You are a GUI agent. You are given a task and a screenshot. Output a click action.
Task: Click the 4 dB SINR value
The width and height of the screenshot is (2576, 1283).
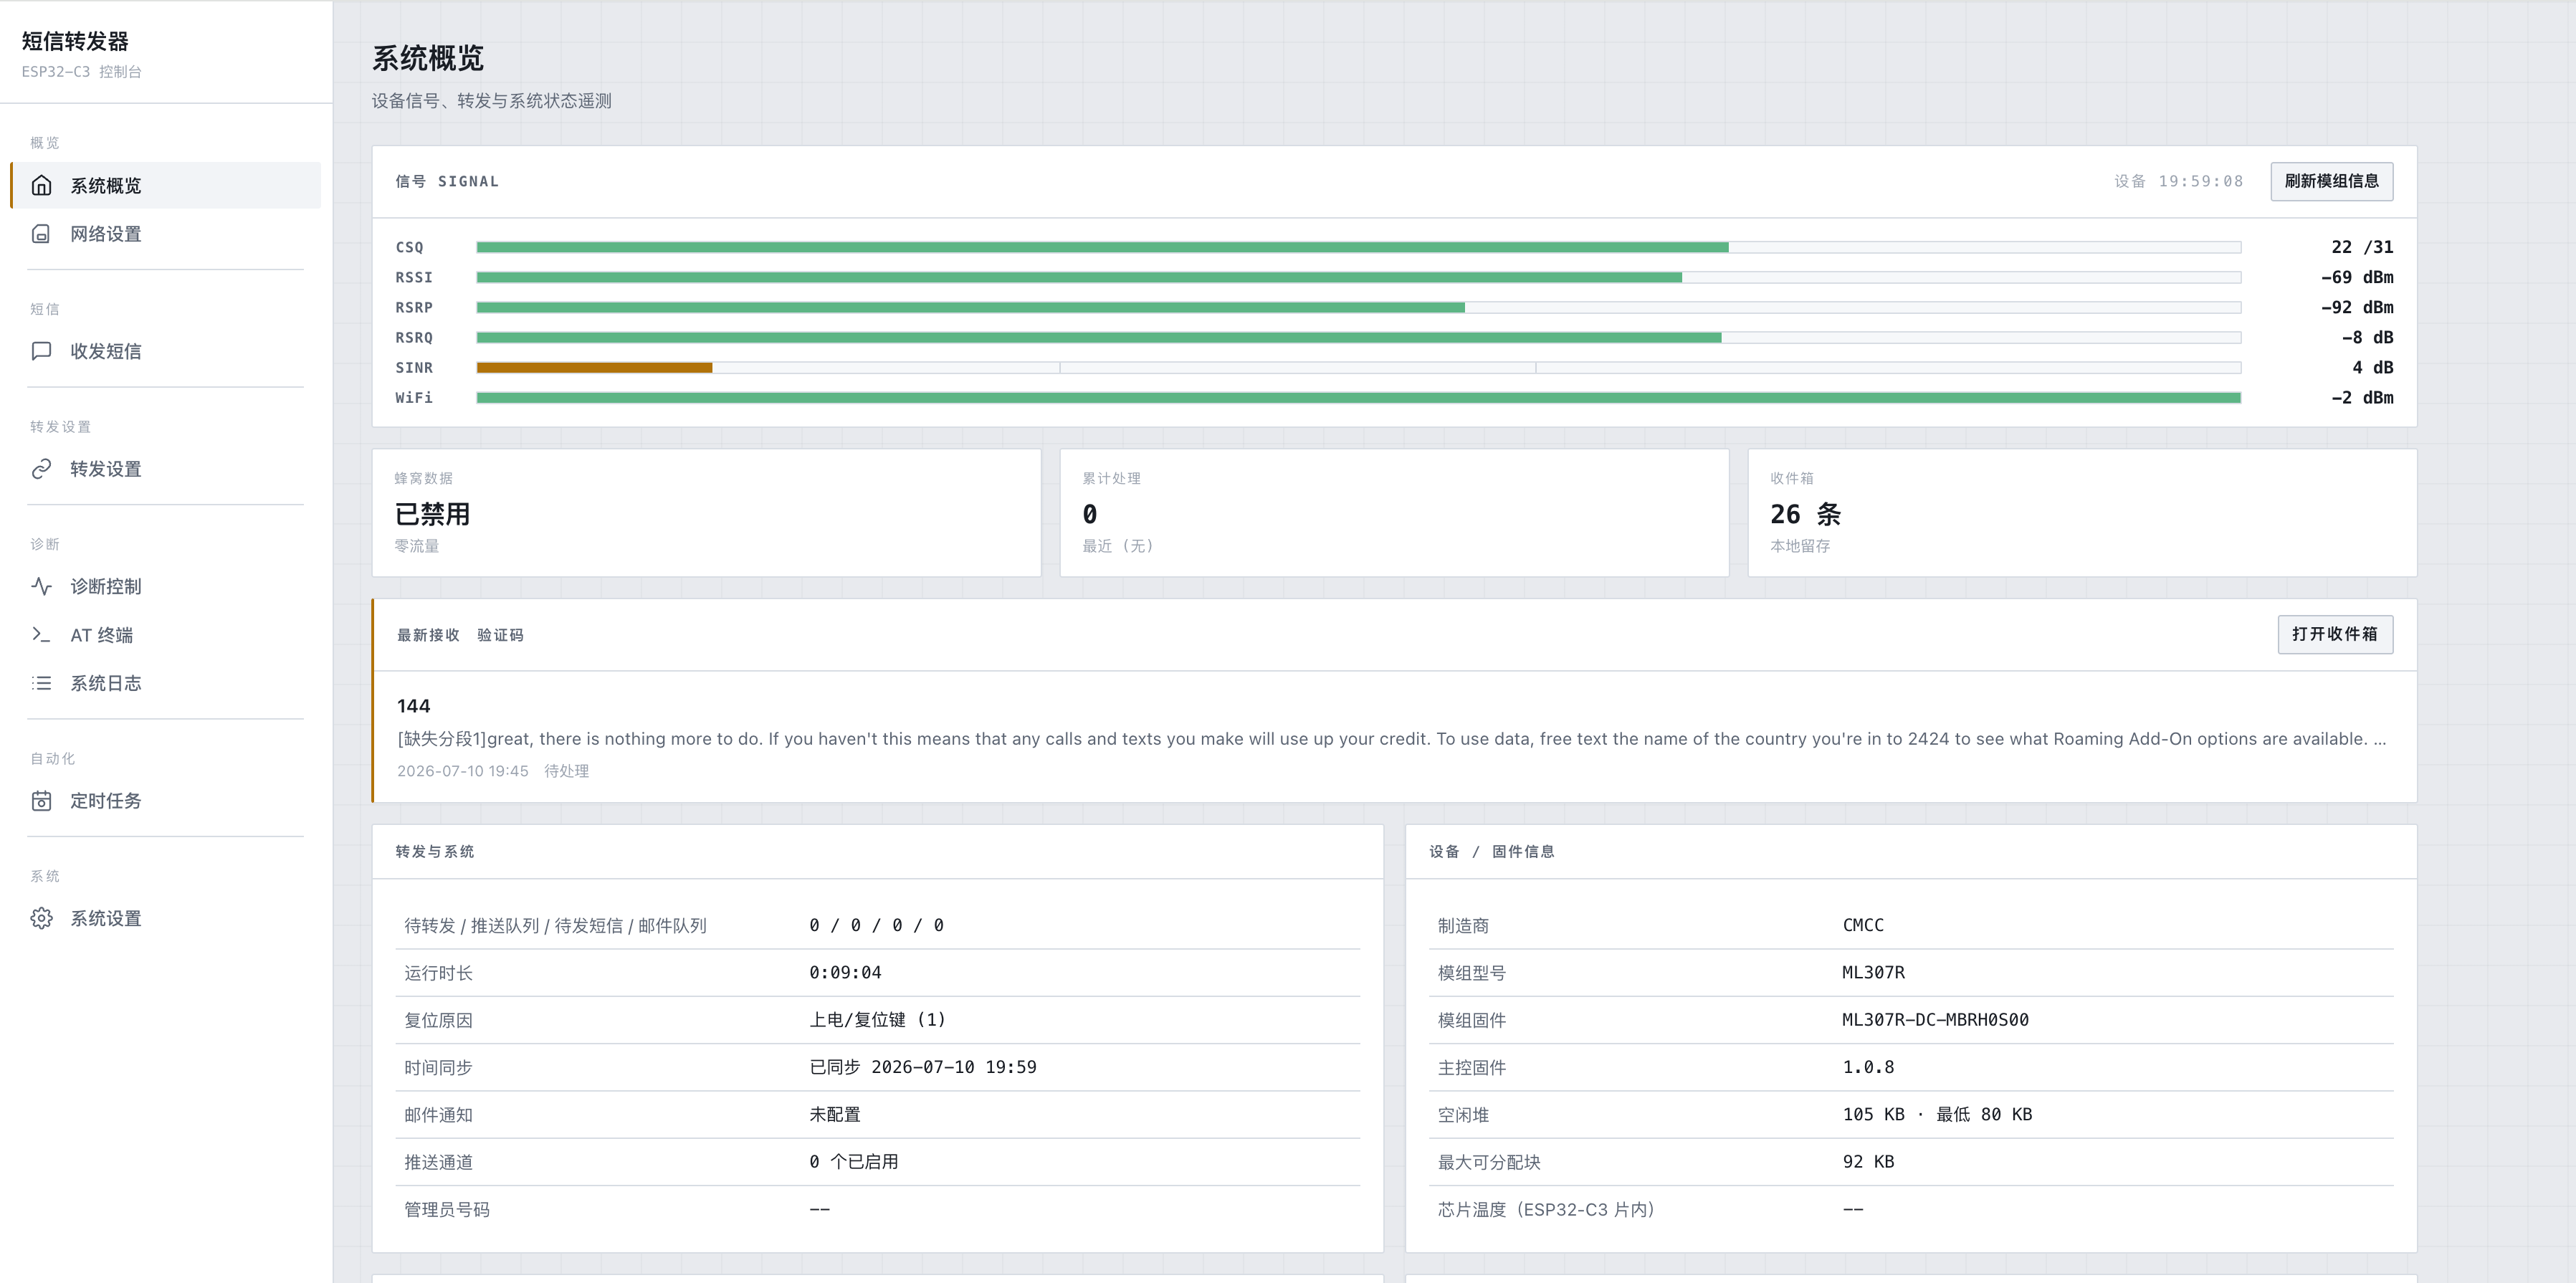click(x=2372, y=367)
